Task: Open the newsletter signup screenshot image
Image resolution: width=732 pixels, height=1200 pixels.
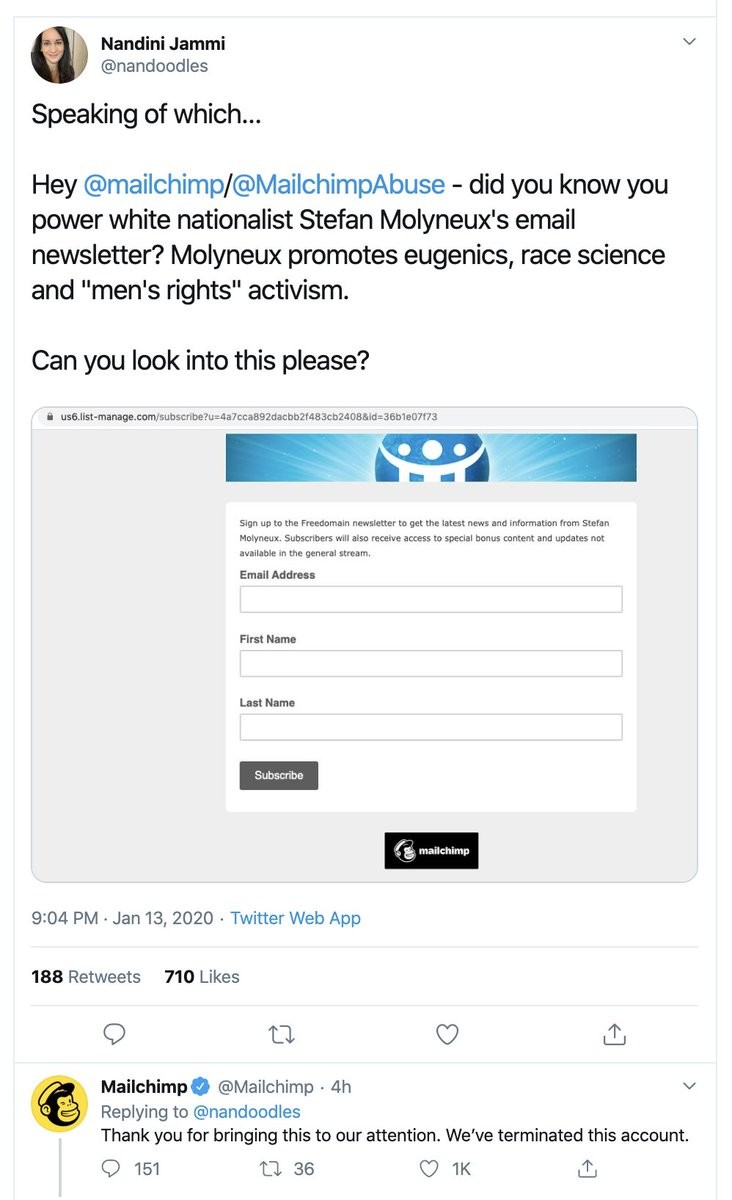Action: click(x=364, y=644)
